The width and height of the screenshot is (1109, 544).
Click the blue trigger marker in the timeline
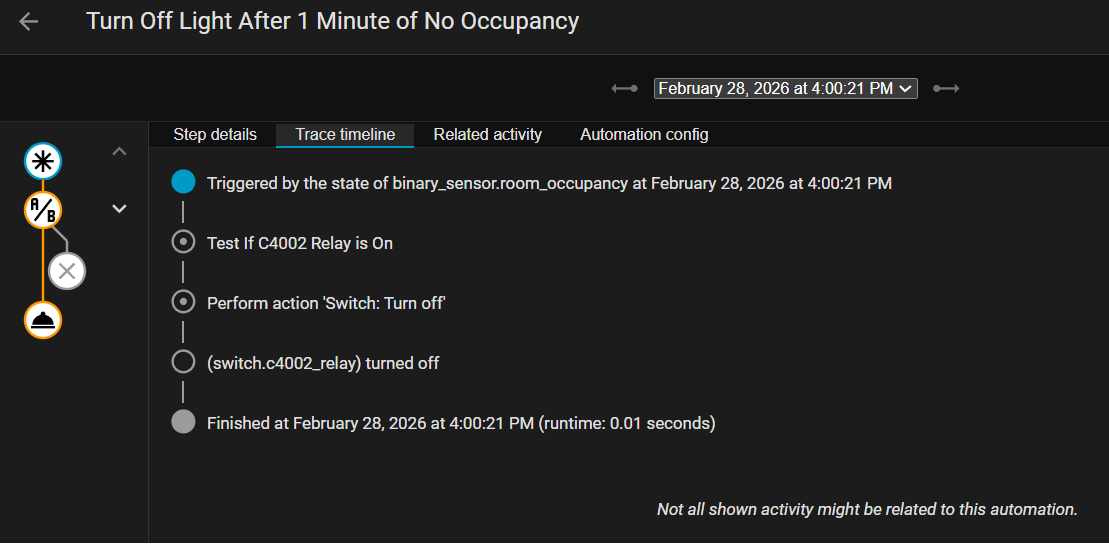click(183, 182)
